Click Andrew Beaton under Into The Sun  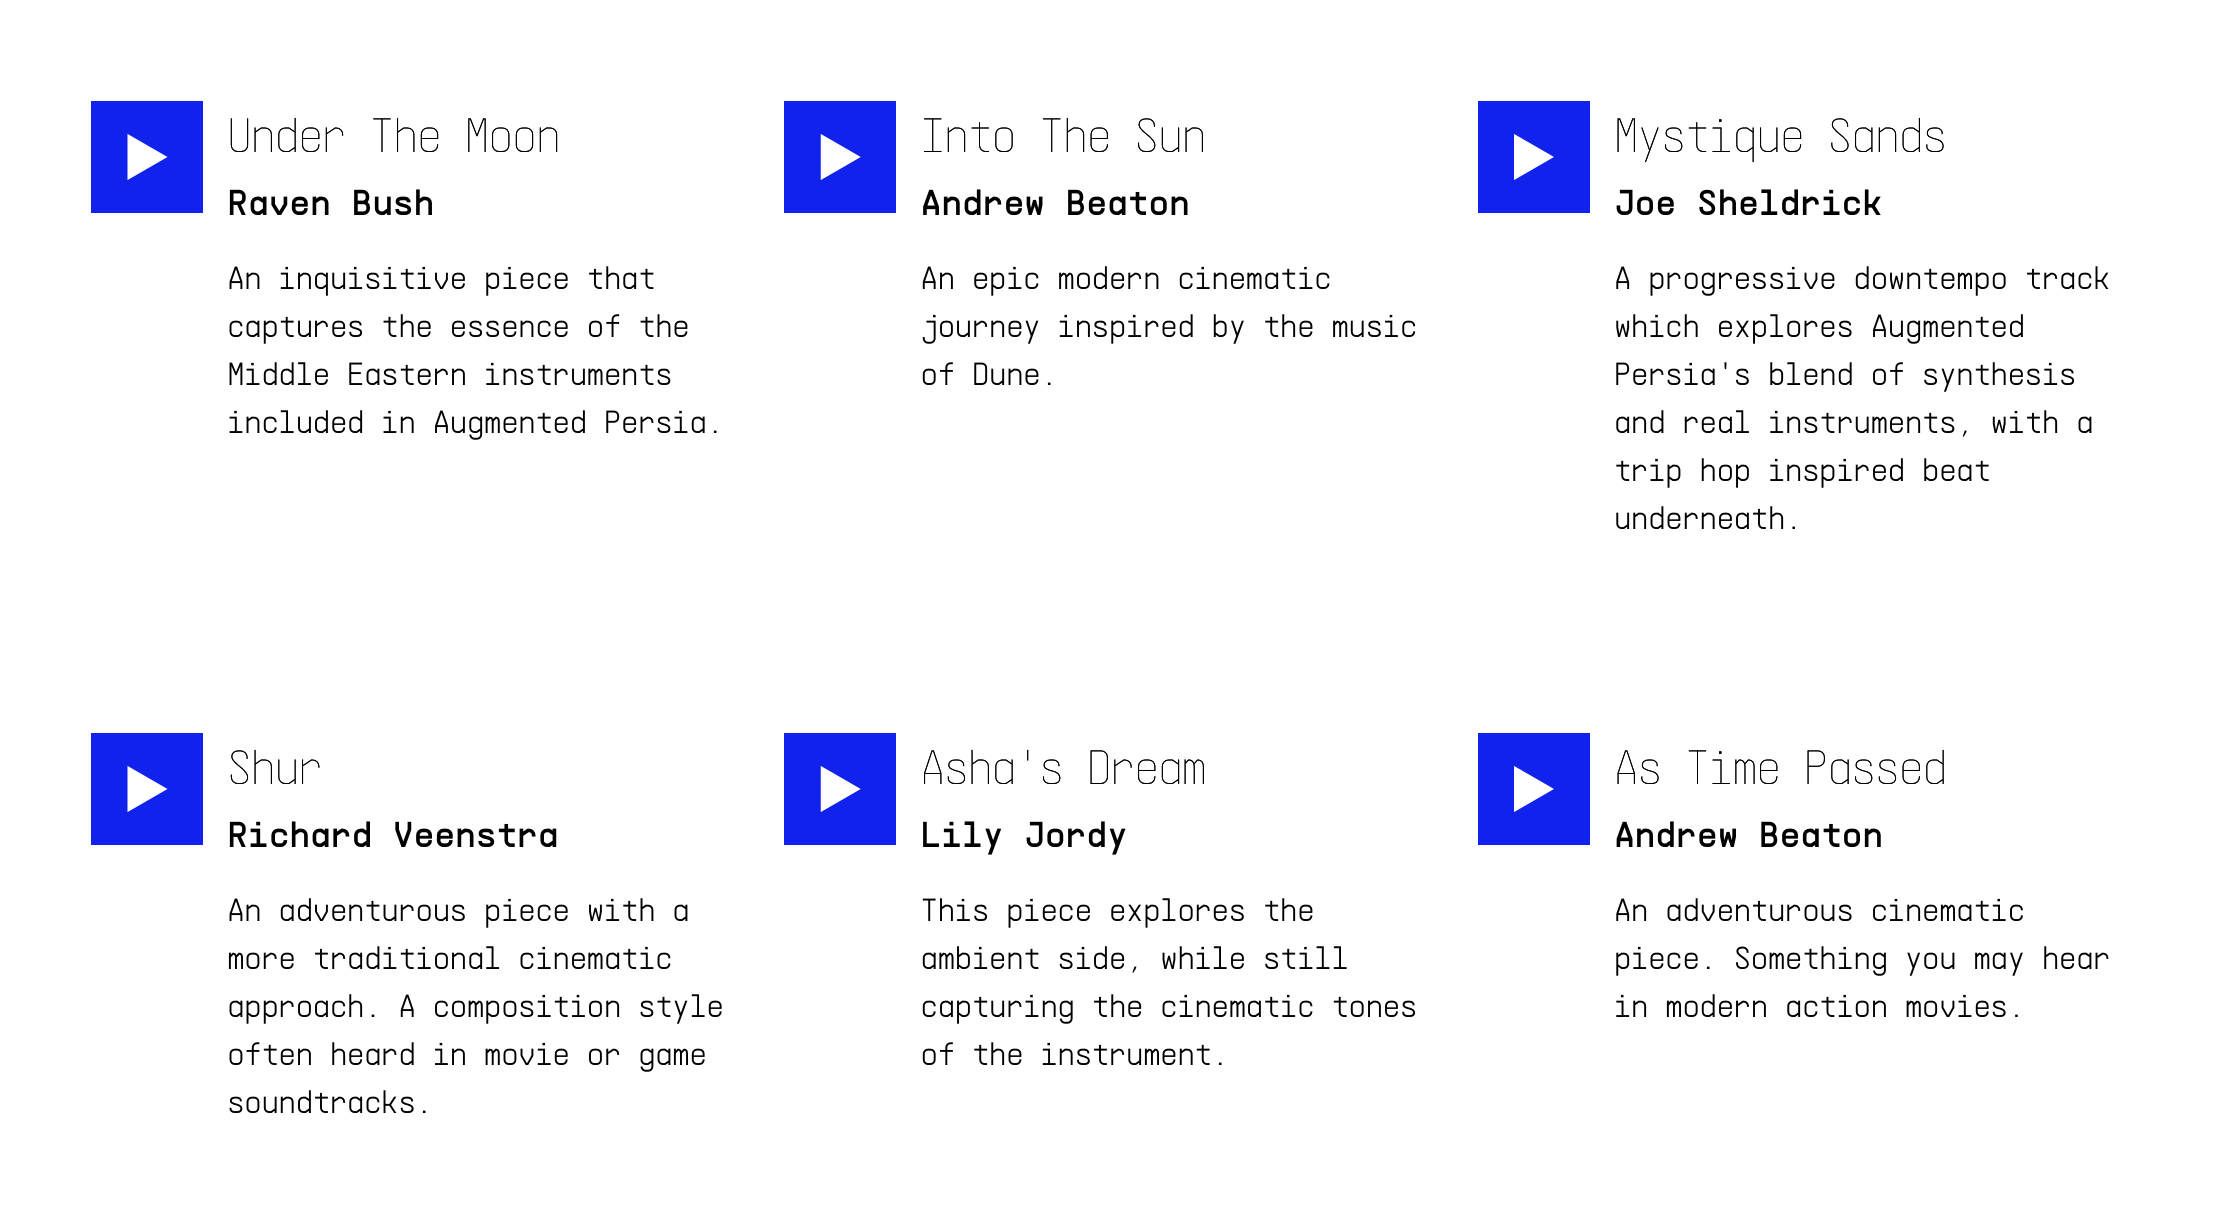point(1055,204)
